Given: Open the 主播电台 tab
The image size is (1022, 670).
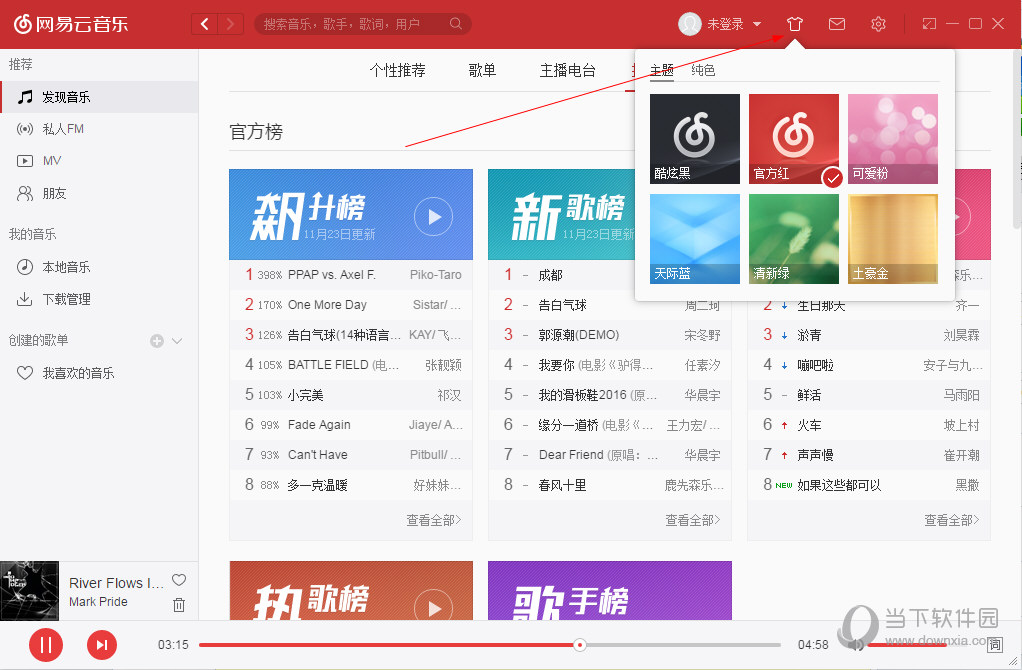Looking at the screenshot, I should [568, 70].
